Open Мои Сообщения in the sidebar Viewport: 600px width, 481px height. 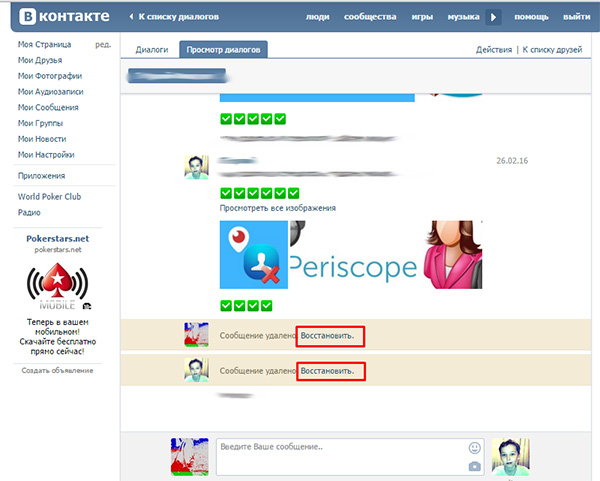(48, 107)
